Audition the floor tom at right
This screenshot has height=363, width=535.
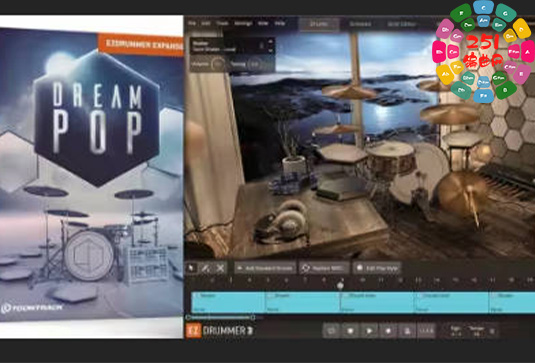point(463,140)
